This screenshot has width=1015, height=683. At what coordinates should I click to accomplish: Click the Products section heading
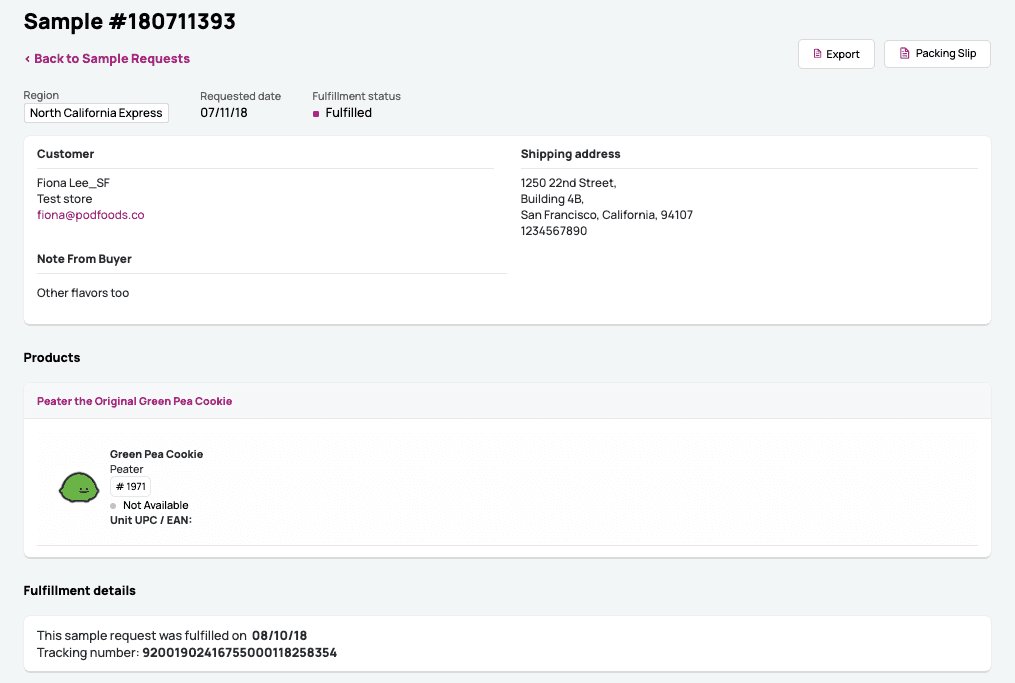[x=52, y=358]
